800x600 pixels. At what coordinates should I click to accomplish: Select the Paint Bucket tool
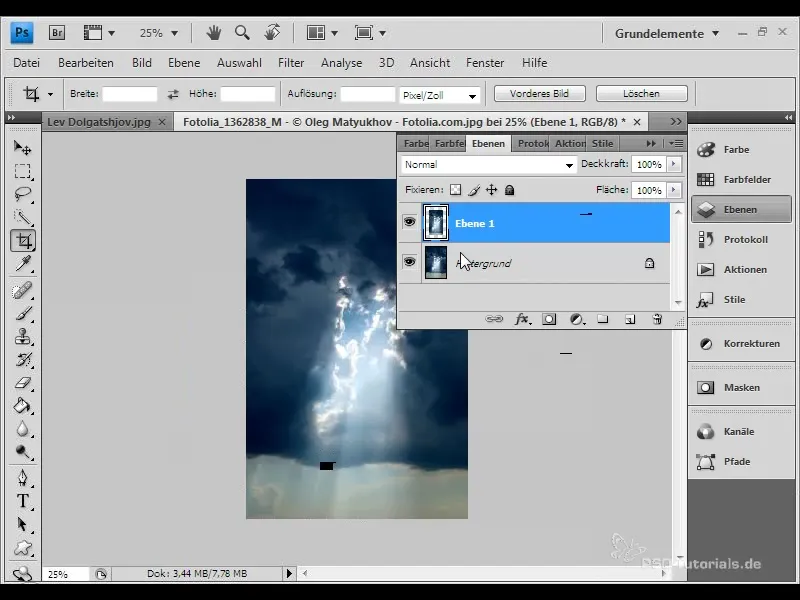[x=22, y=406]
